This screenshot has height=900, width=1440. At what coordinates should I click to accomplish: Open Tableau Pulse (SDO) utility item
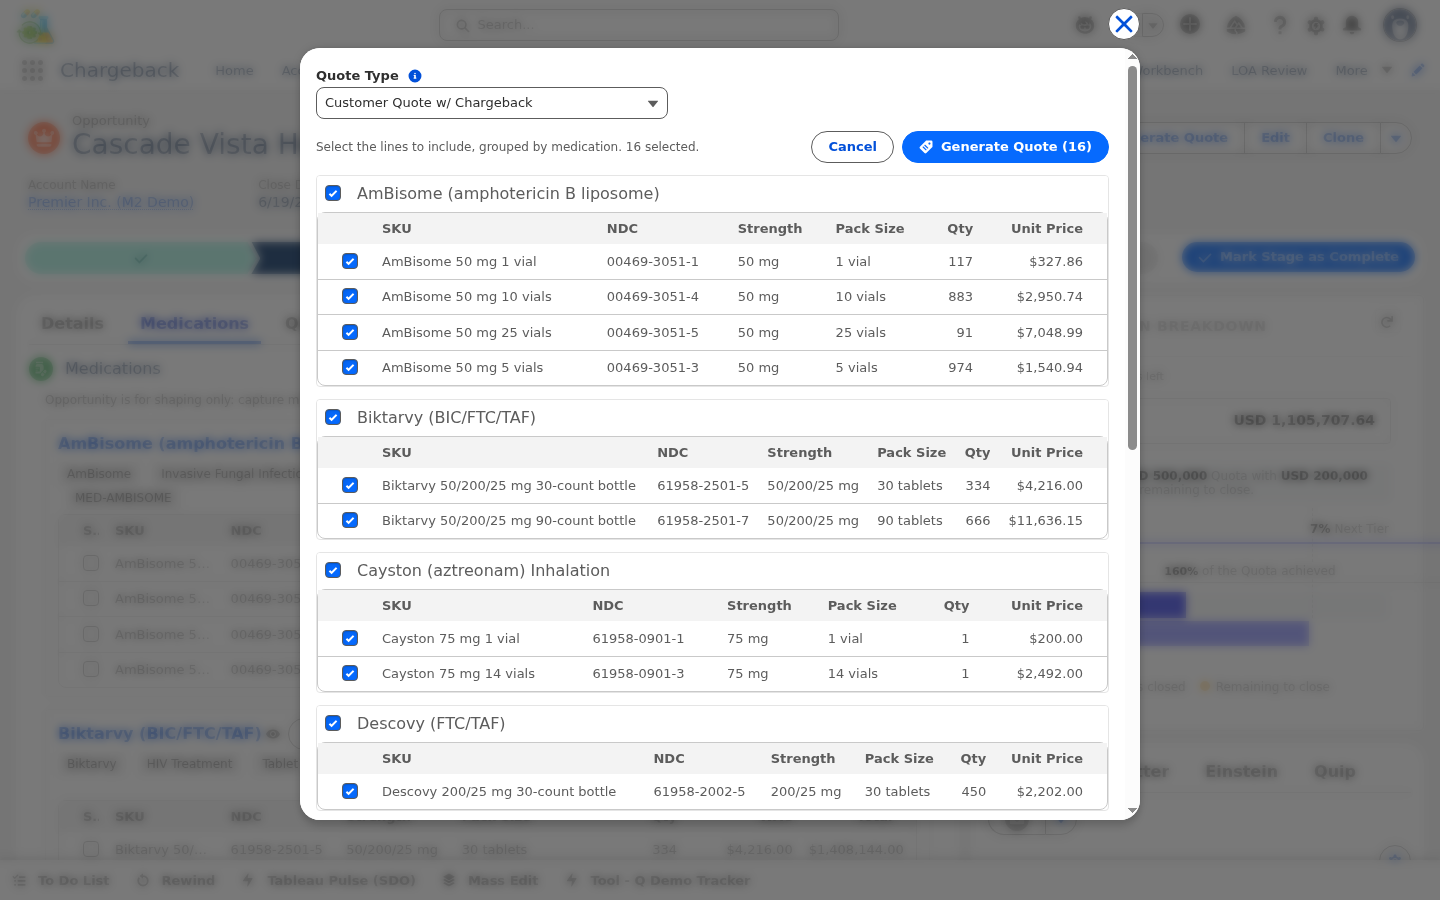[329, 881]
